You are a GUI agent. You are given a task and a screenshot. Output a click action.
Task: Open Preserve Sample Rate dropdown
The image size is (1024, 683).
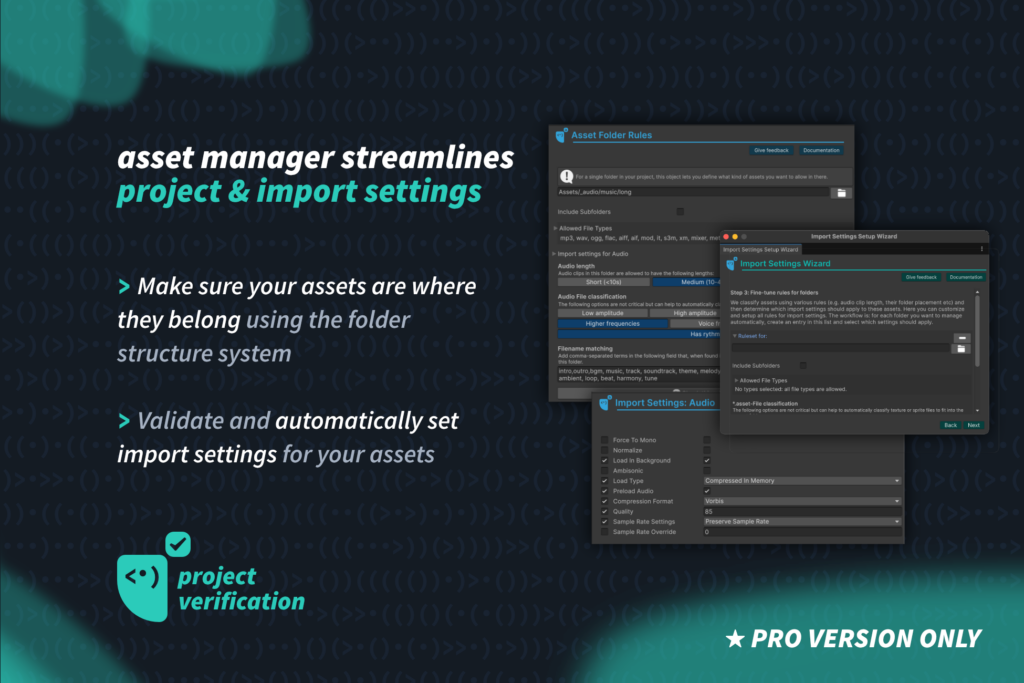click(x=803, y=522)
